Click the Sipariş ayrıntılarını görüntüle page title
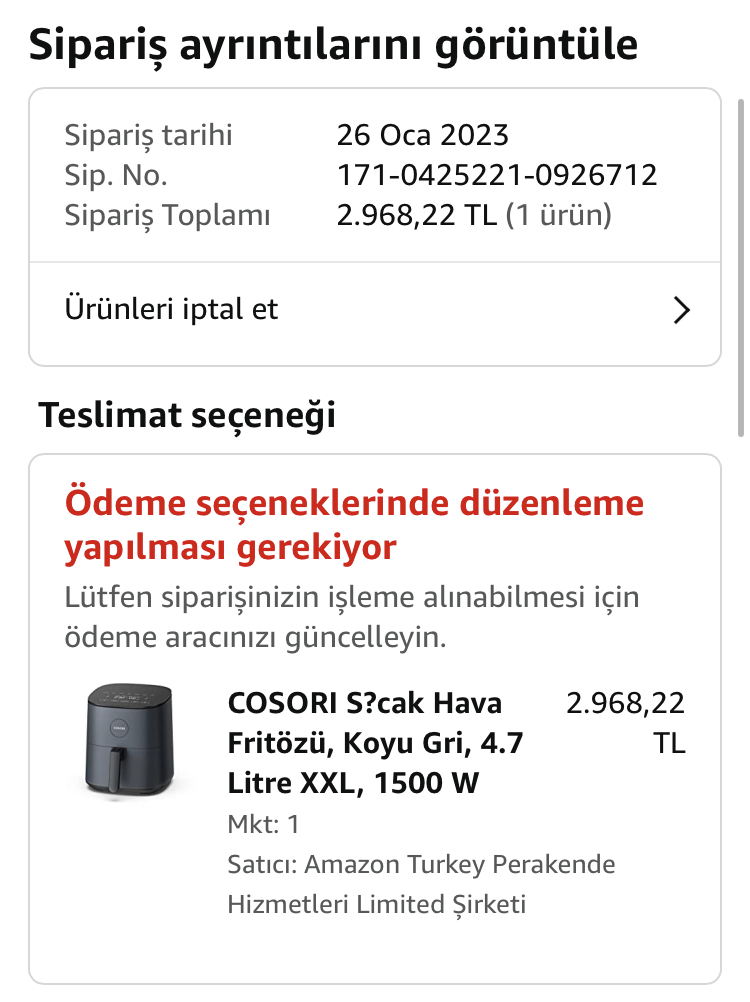This screenshot has height=1002, width=750. pos(333,45)
